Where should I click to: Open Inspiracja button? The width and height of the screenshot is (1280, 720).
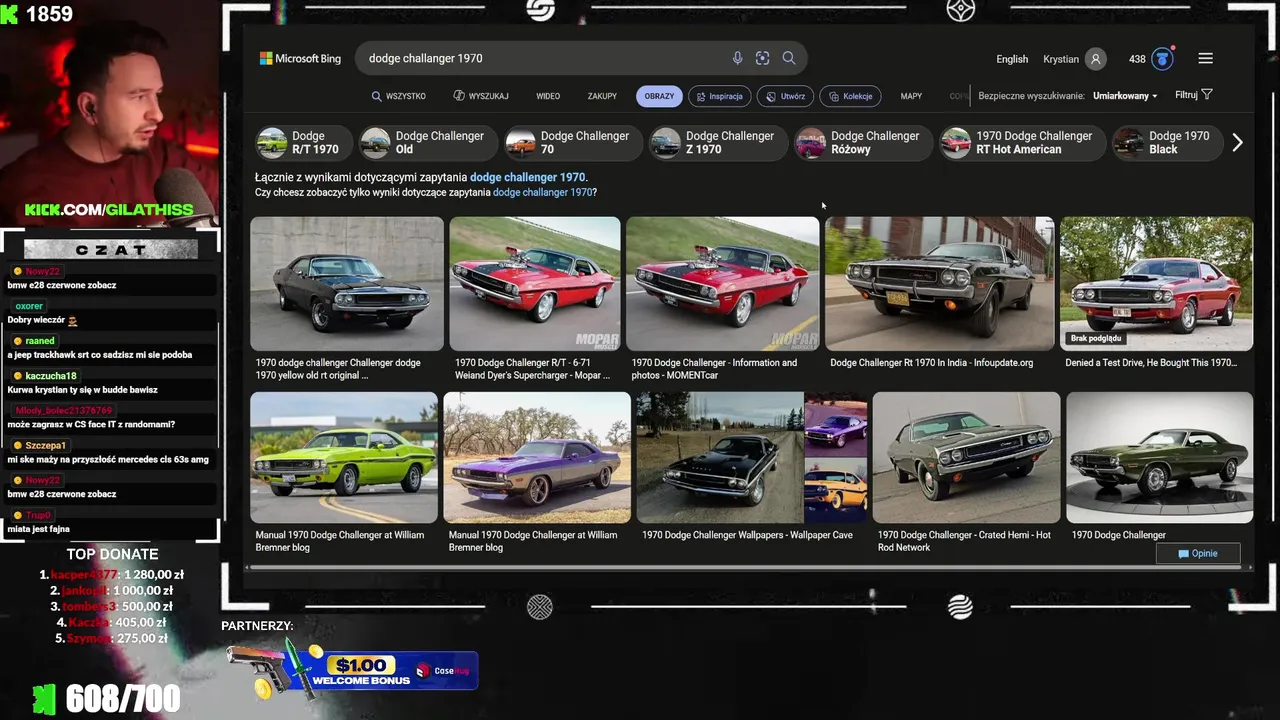(719, 96)
